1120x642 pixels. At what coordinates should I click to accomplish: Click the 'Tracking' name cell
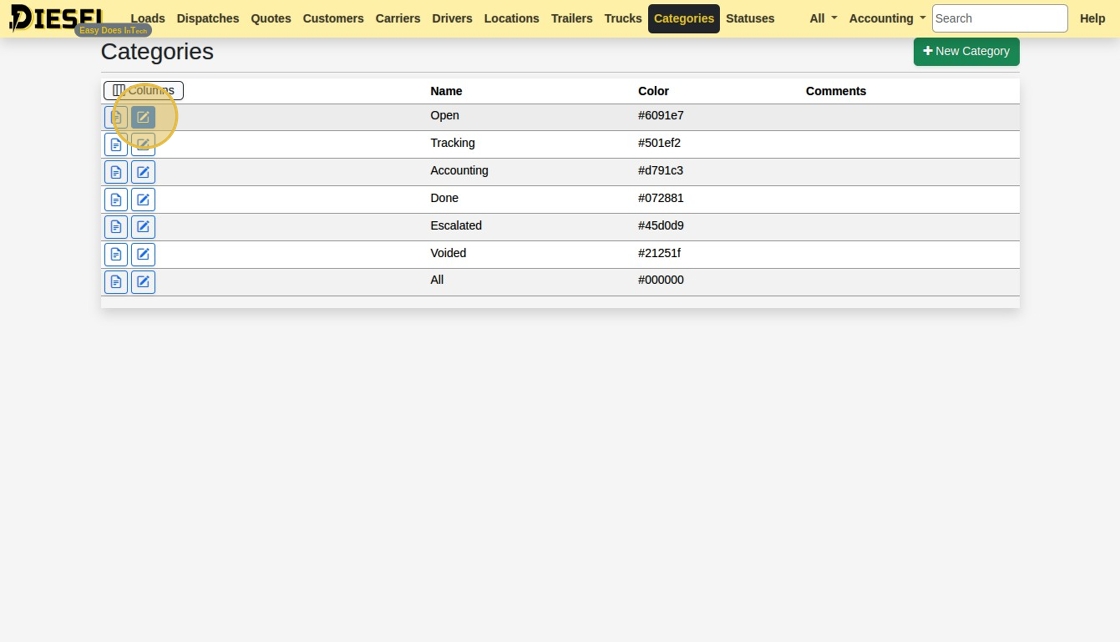tap(452, 143)
